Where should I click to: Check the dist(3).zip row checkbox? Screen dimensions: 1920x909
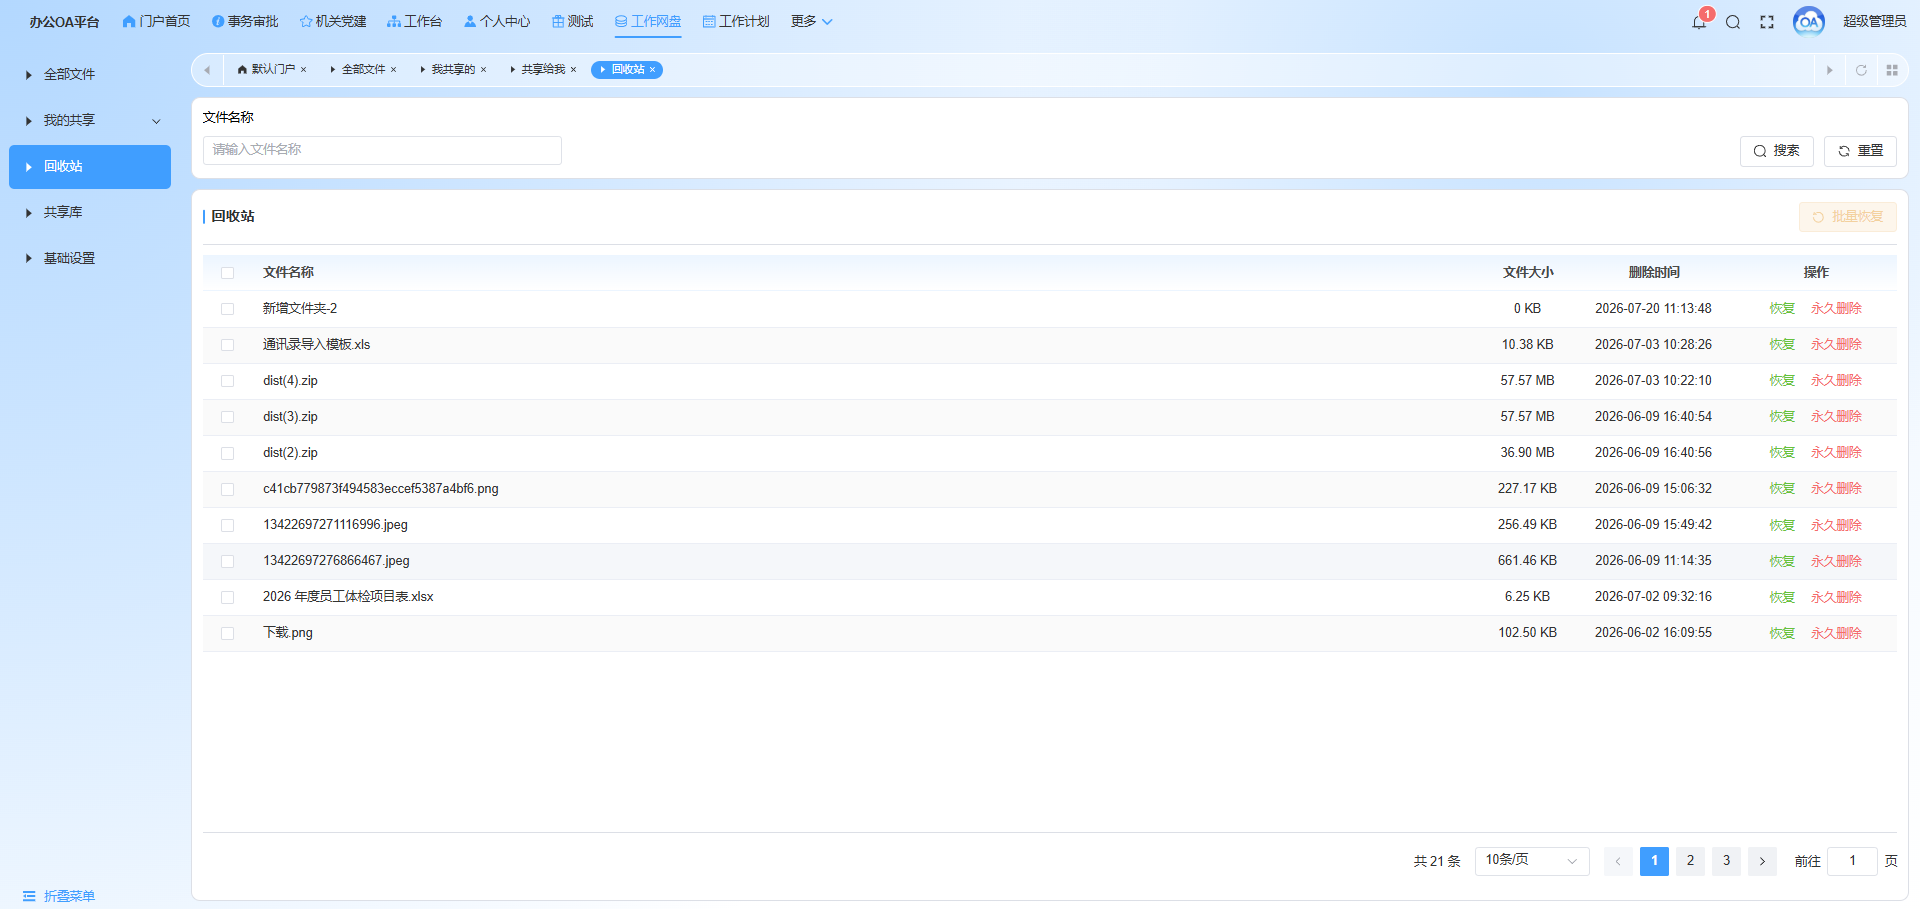(227, 417)
